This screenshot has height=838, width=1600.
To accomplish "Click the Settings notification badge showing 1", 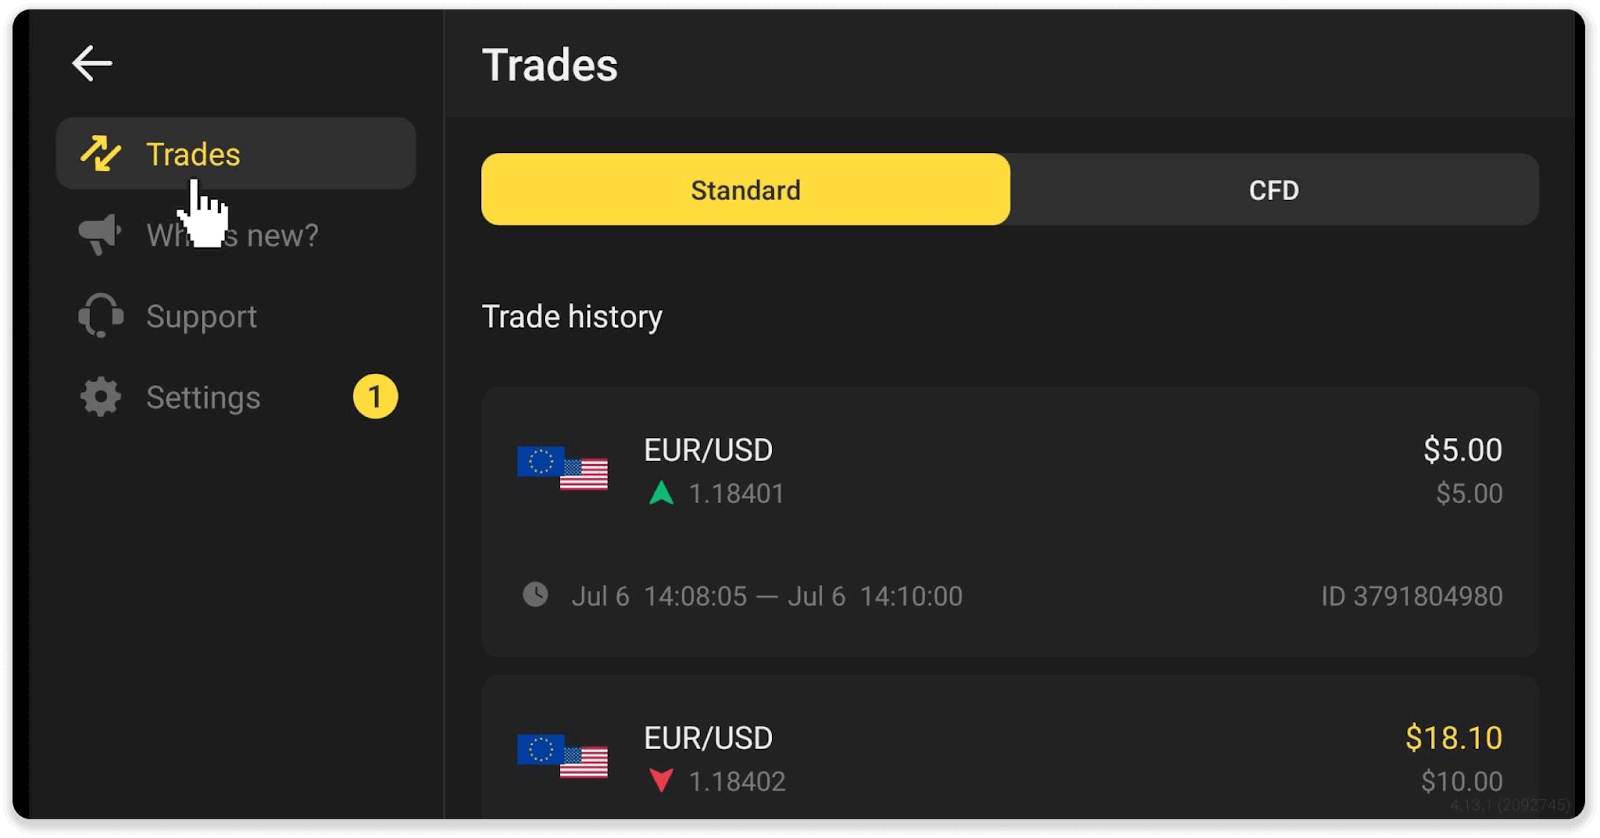I will coord(374,396).
